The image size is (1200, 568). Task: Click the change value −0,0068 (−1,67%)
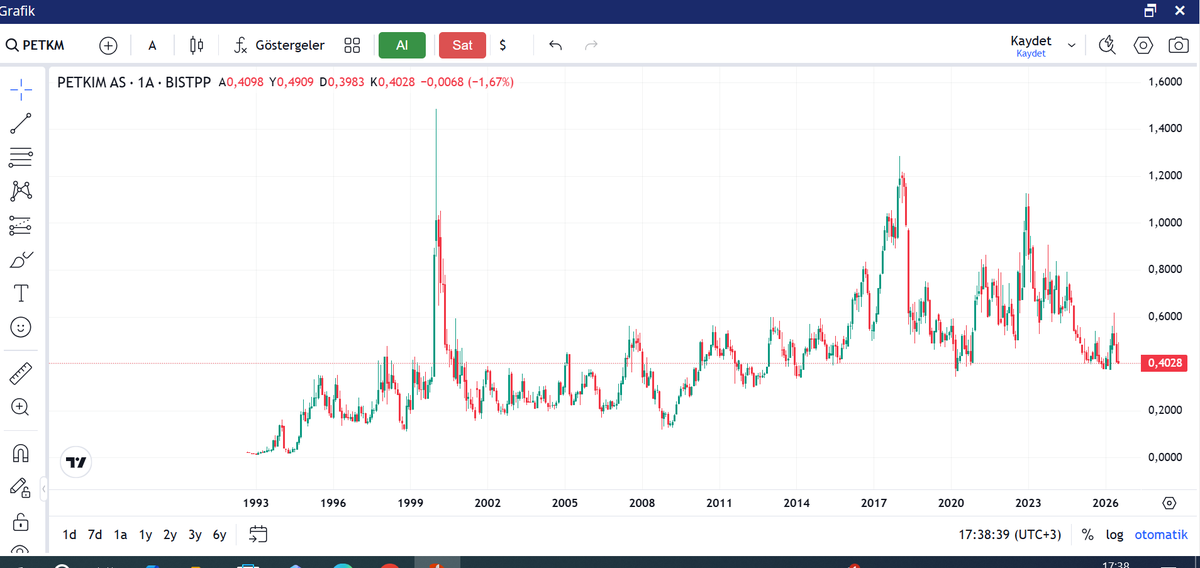(466, 82)
